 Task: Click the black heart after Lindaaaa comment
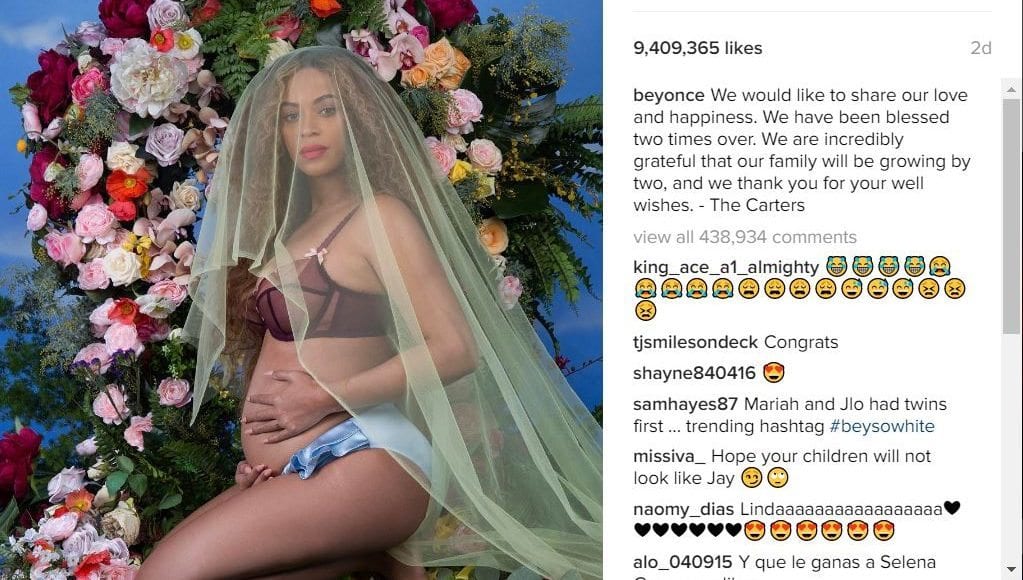(953, 507)
